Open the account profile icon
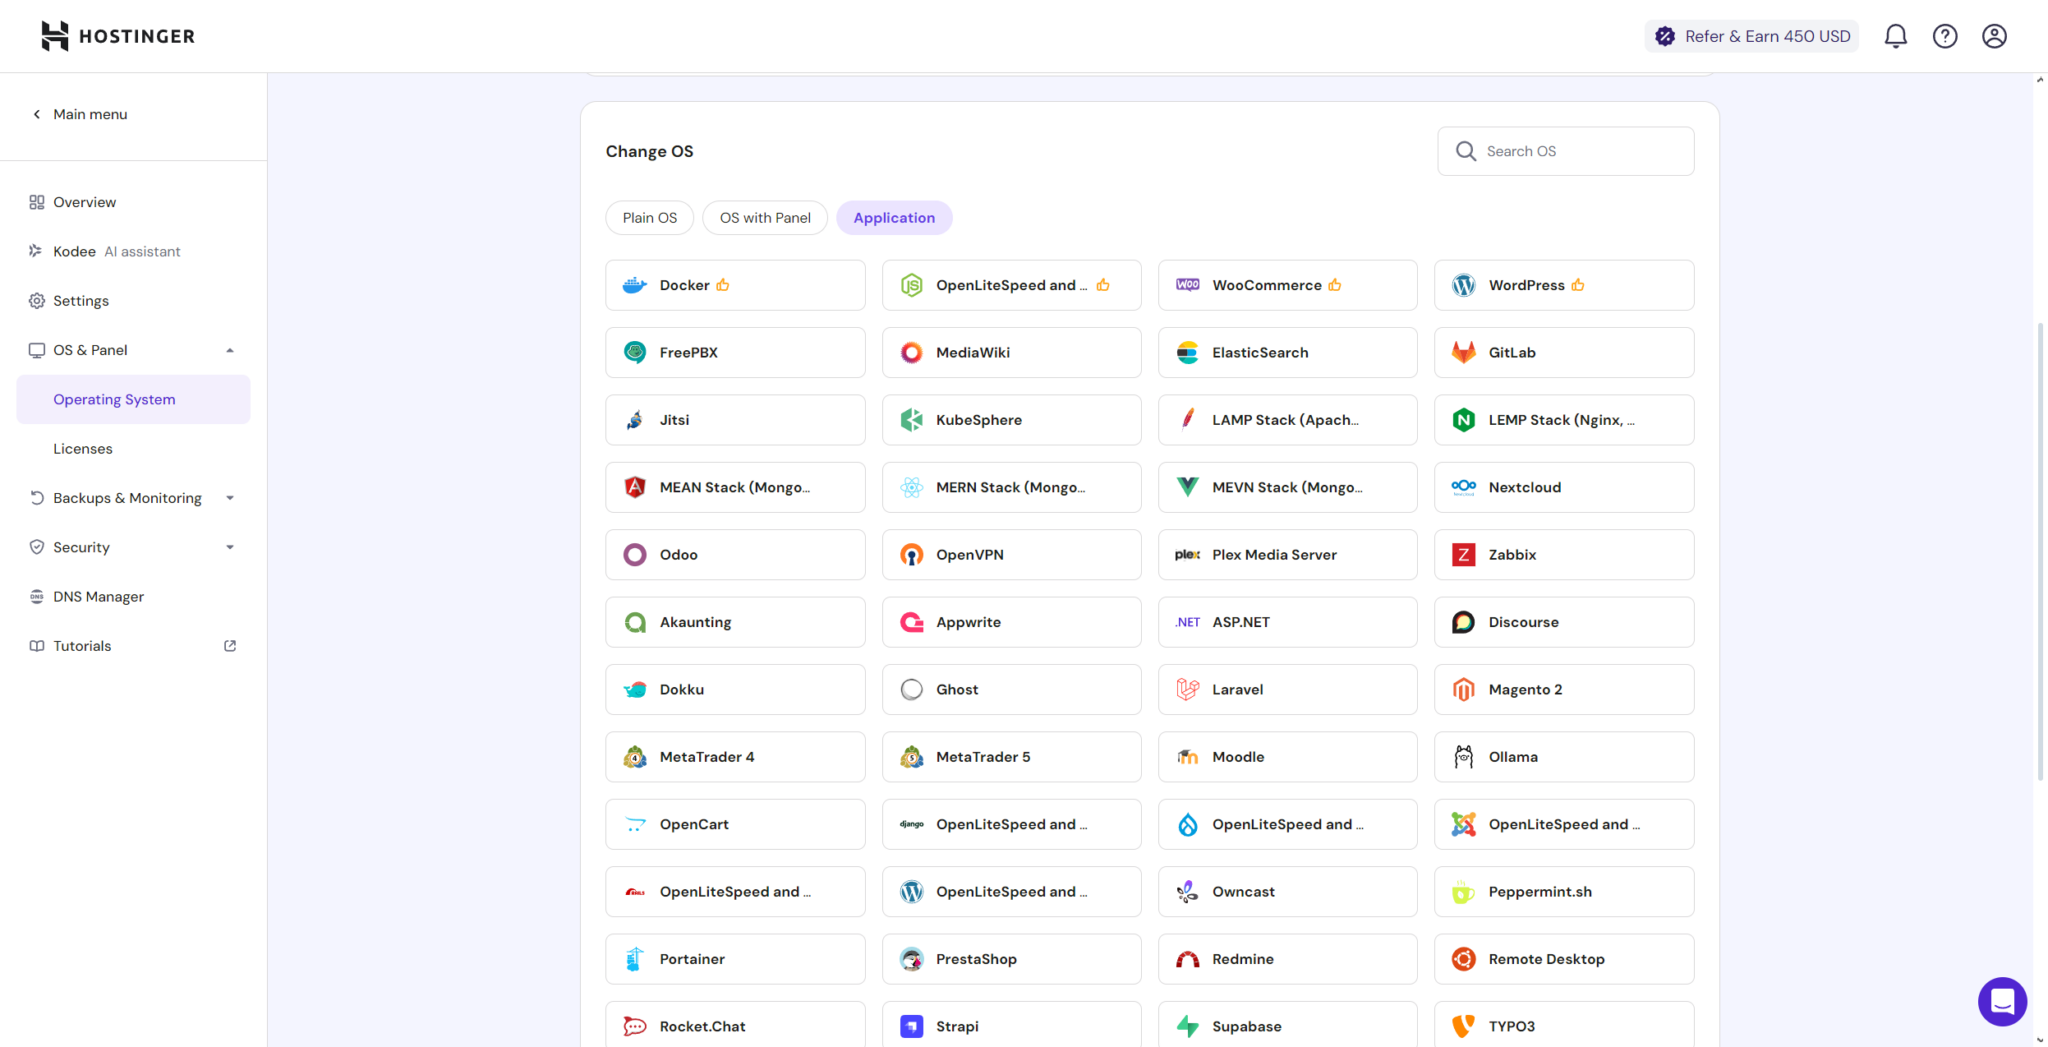The height and width of the screenshot is (1047, 2048). tap(1995, 35)
